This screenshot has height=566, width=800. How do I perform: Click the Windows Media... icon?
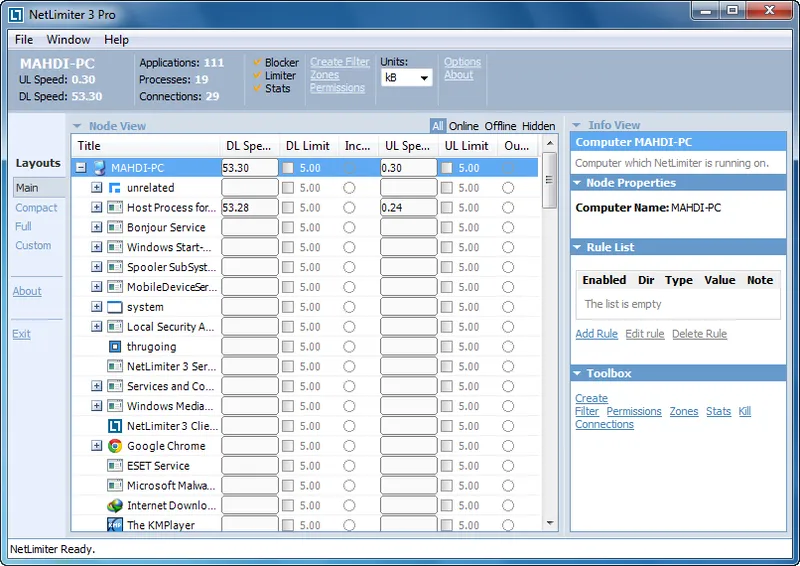[115, 406]
